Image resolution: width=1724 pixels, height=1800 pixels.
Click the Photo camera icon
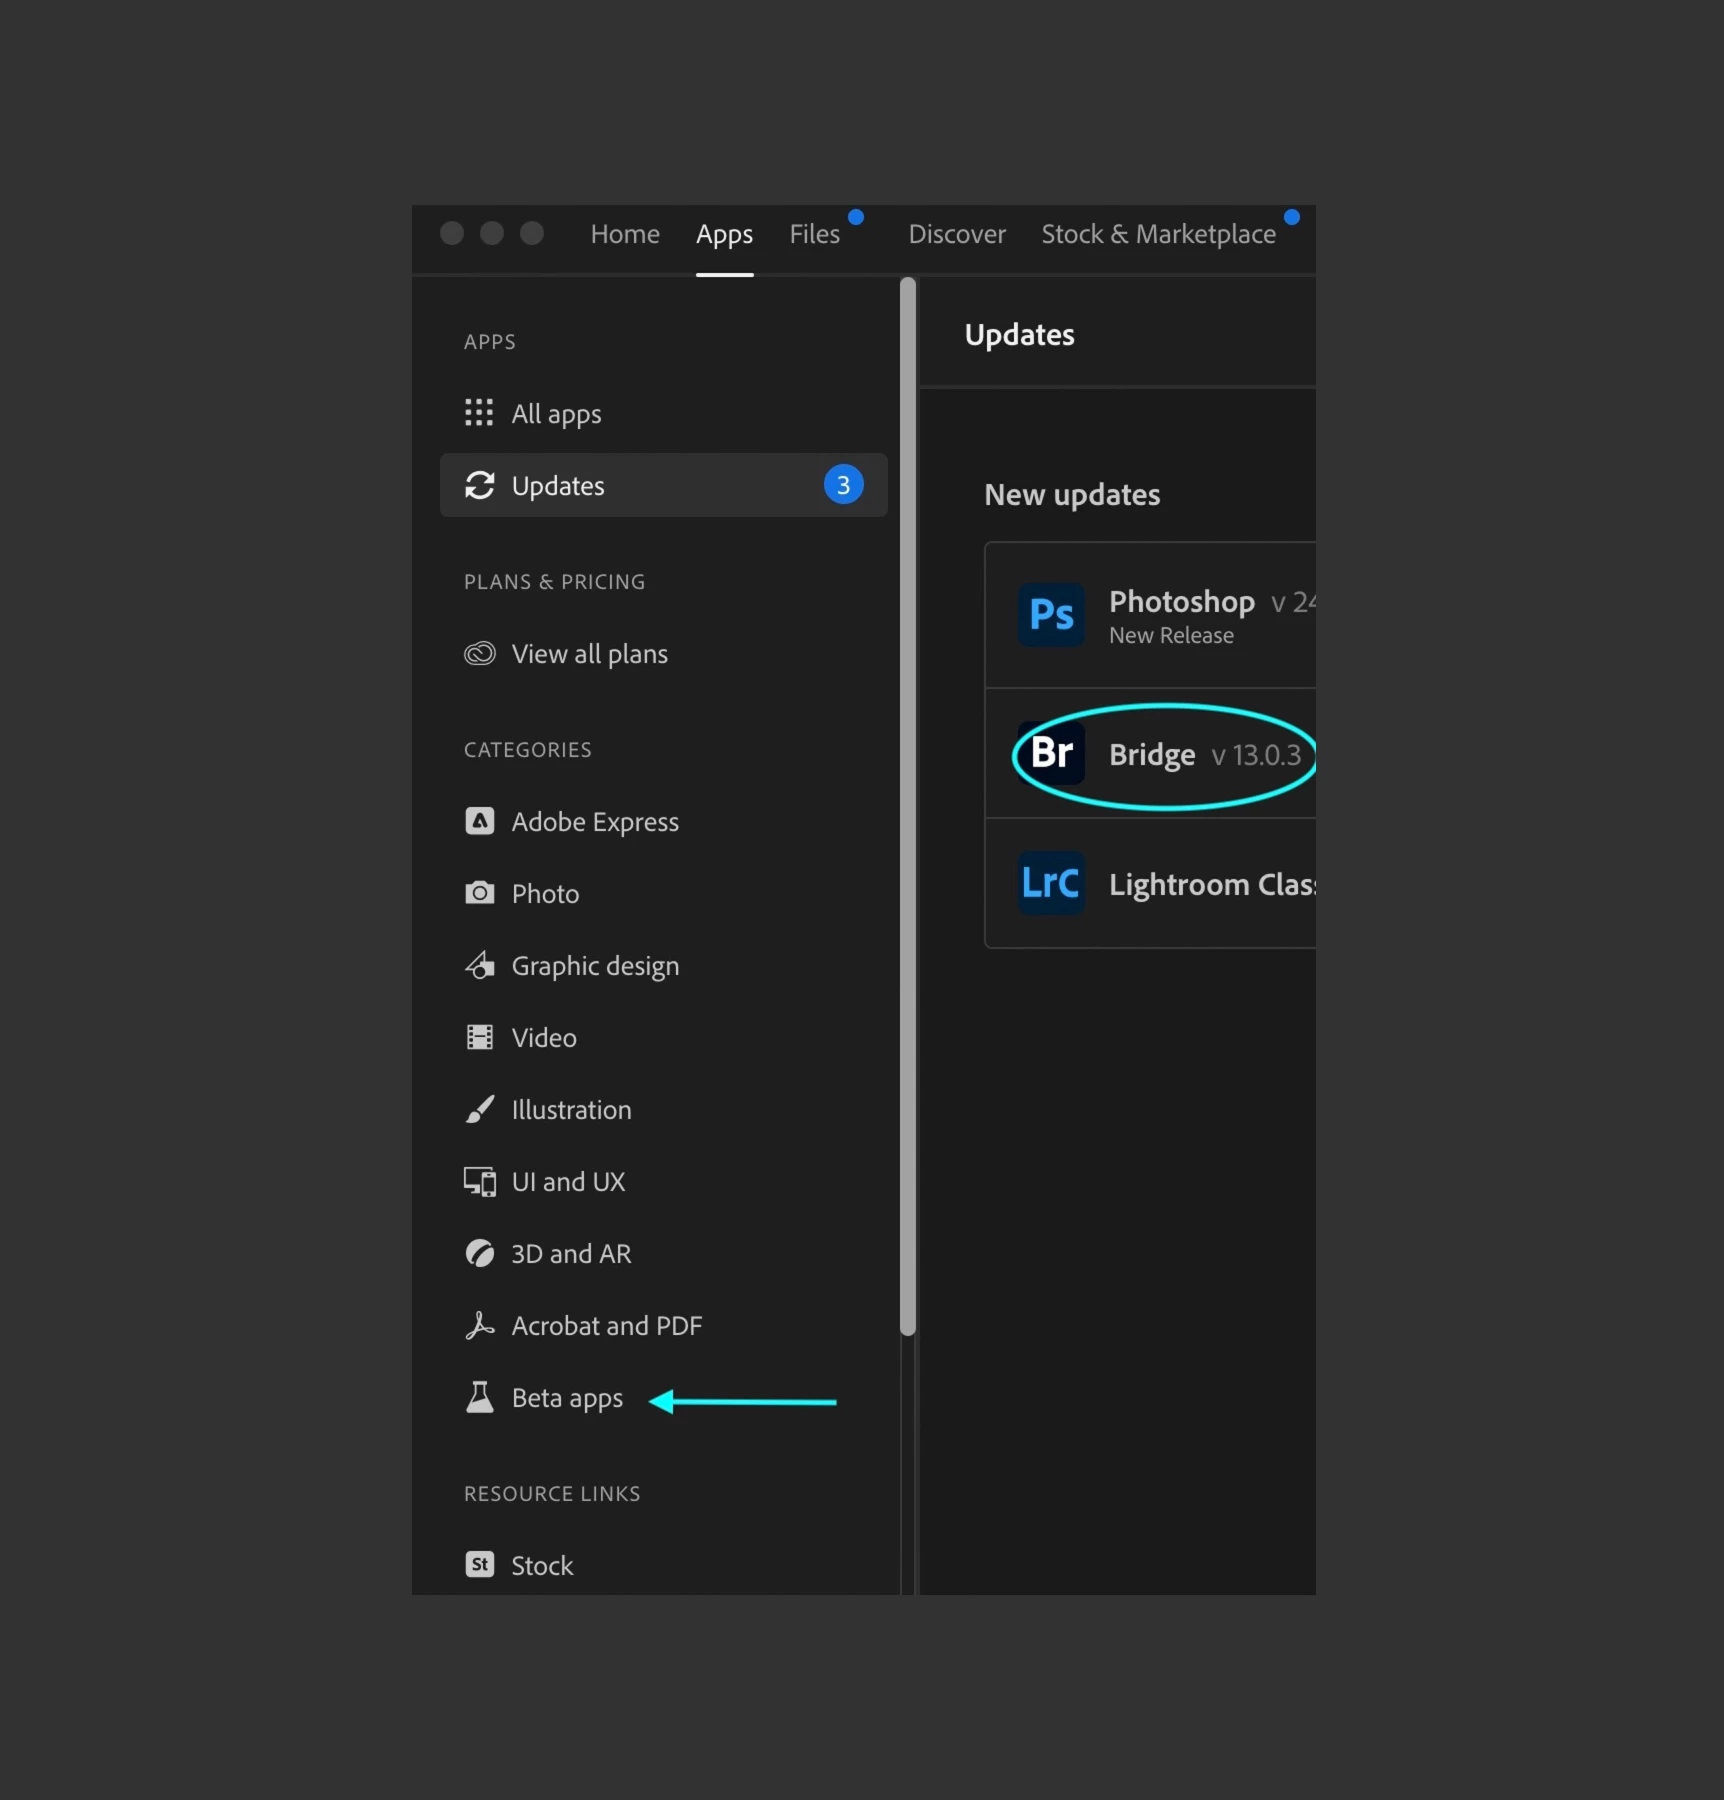pos(479,893)
